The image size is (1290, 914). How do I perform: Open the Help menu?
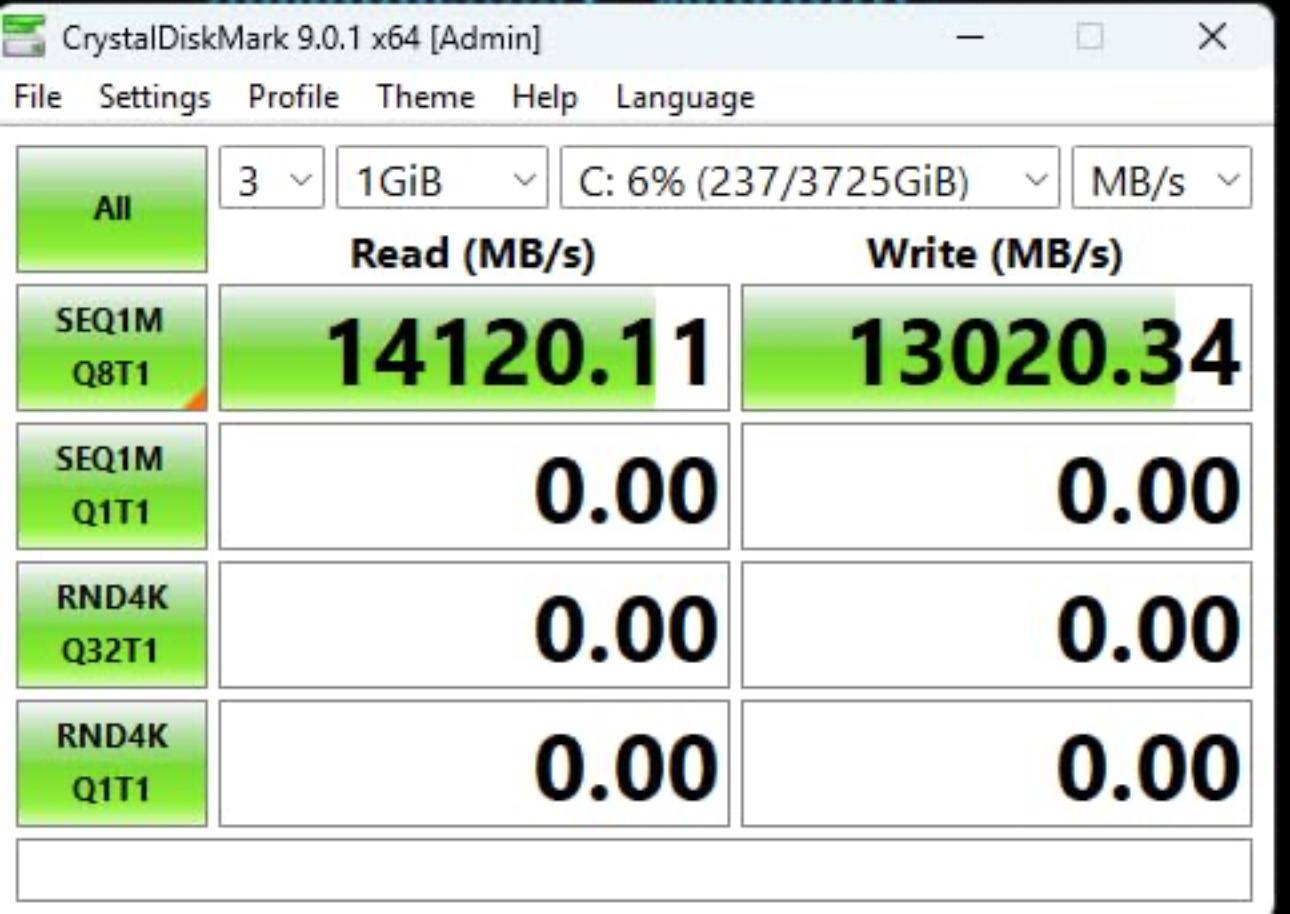tap(544, 97)
